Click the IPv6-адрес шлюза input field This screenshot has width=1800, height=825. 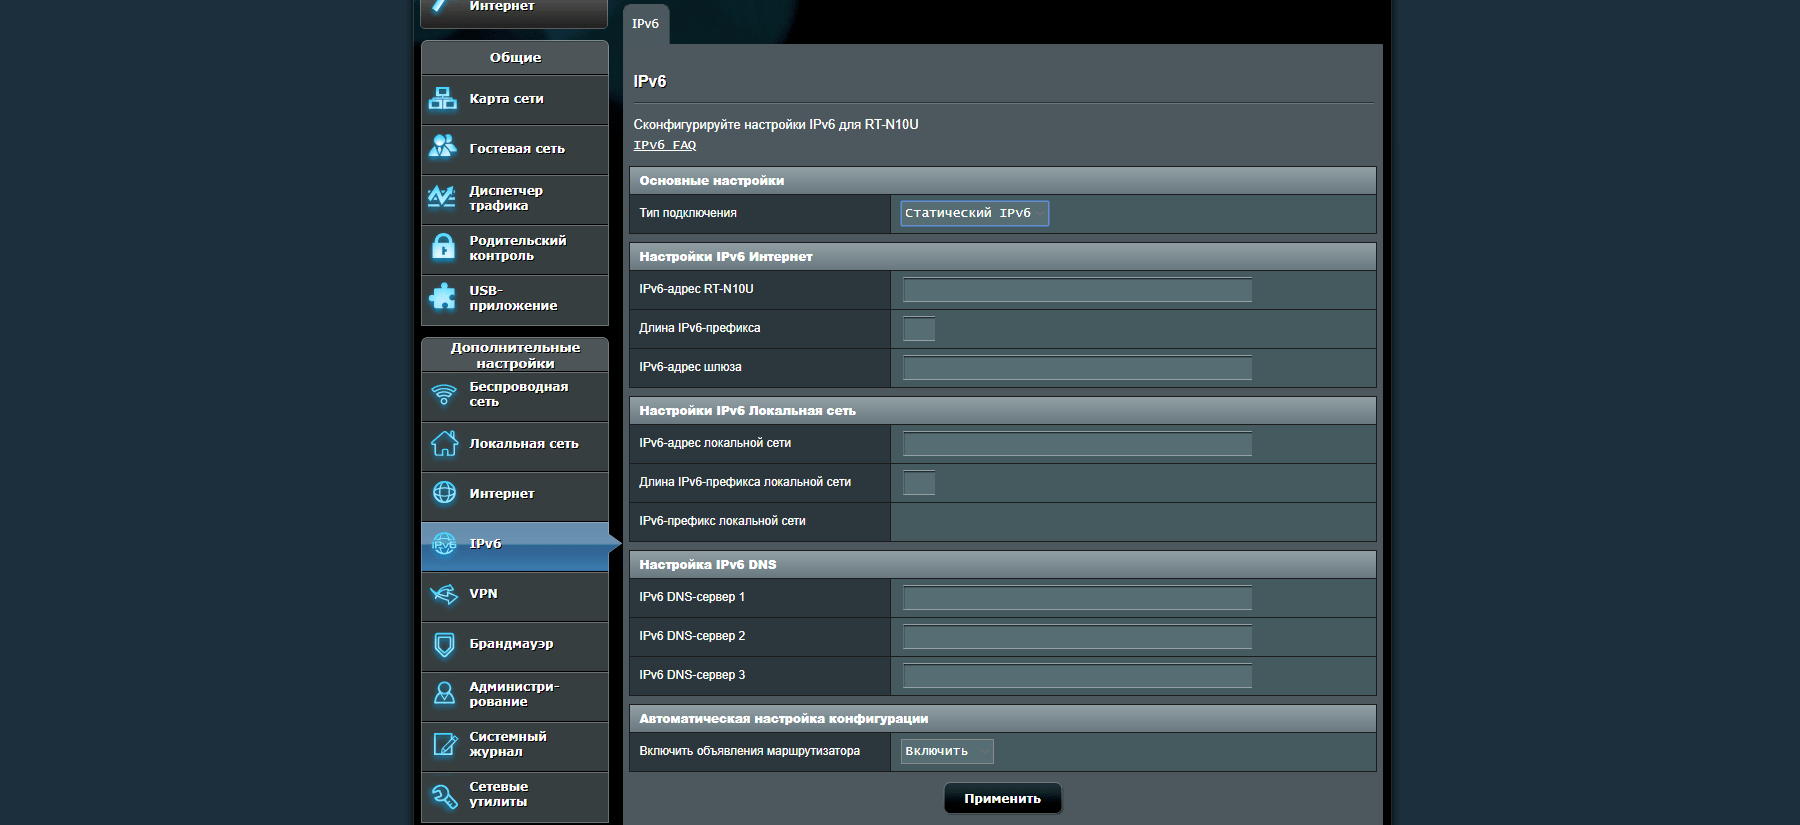click(x=1077, y=368)
